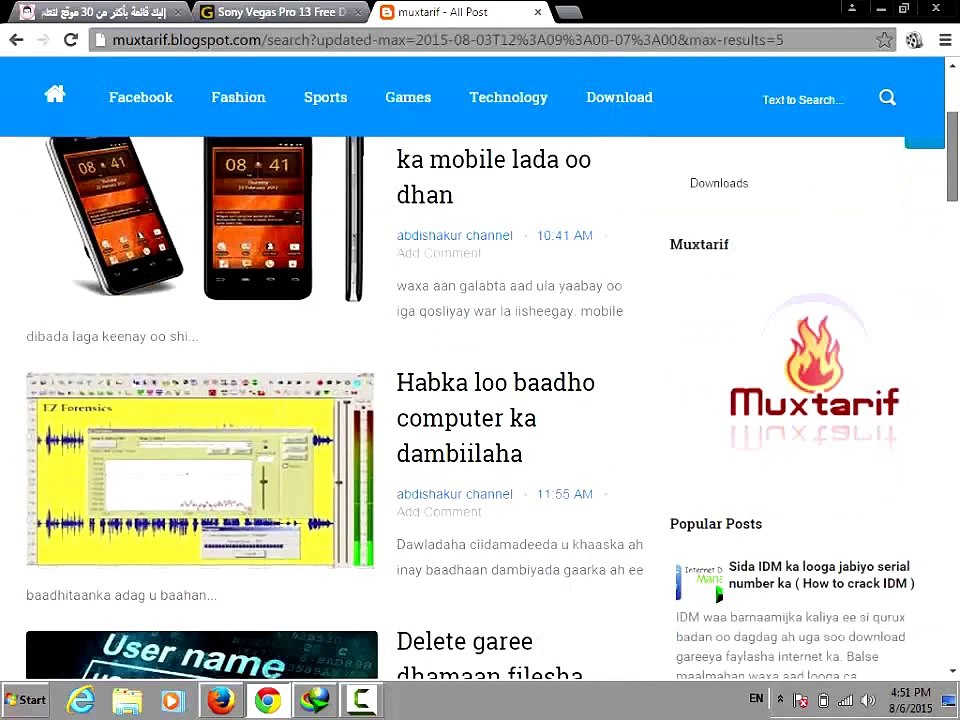Screen dimensions: 960x720
Task: Click abdishakur channel author at 10:41 AM
Action: tap(454, 235)
